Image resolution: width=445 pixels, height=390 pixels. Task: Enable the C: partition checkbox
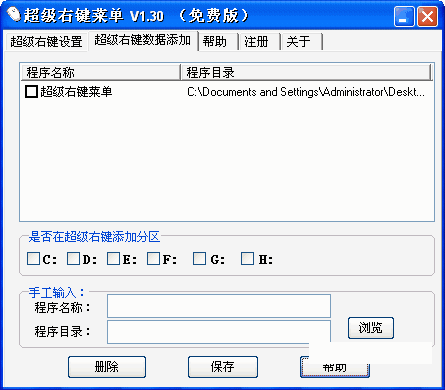pos(33,258)
